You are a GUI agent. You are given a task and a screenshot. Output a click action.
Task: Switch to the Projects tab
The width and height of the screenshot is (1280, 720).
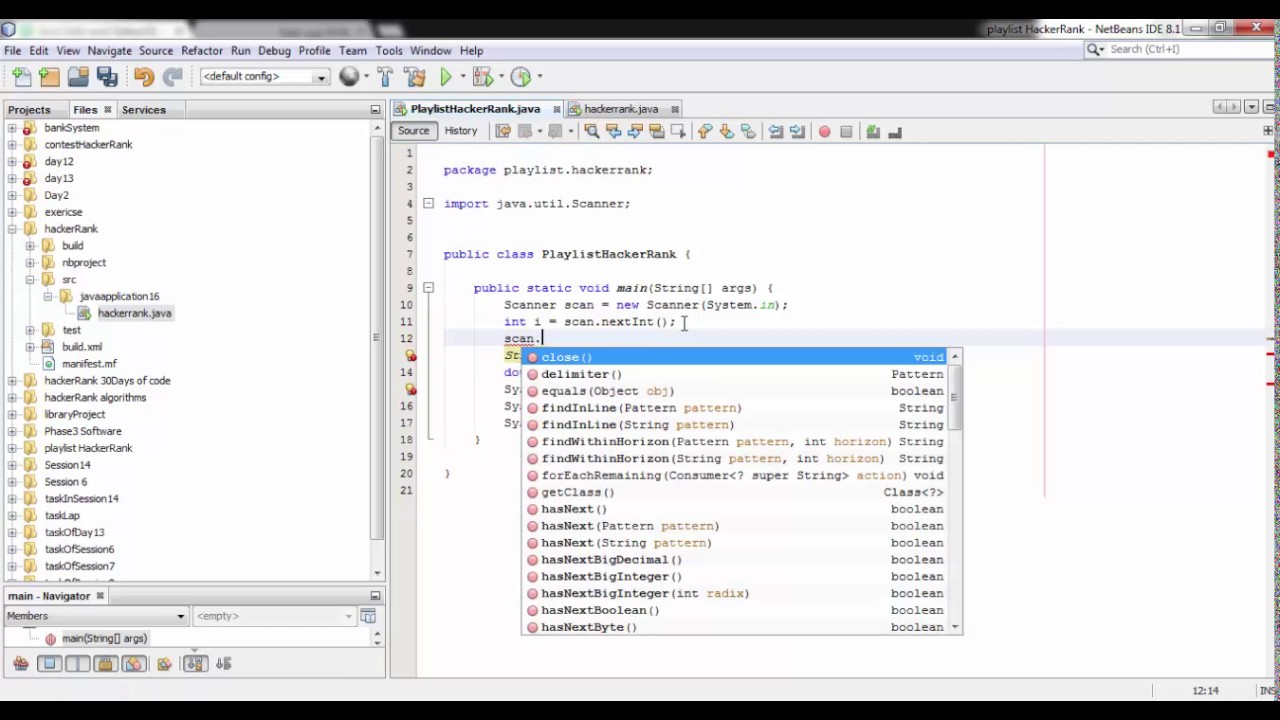click(x=29, y=110)
